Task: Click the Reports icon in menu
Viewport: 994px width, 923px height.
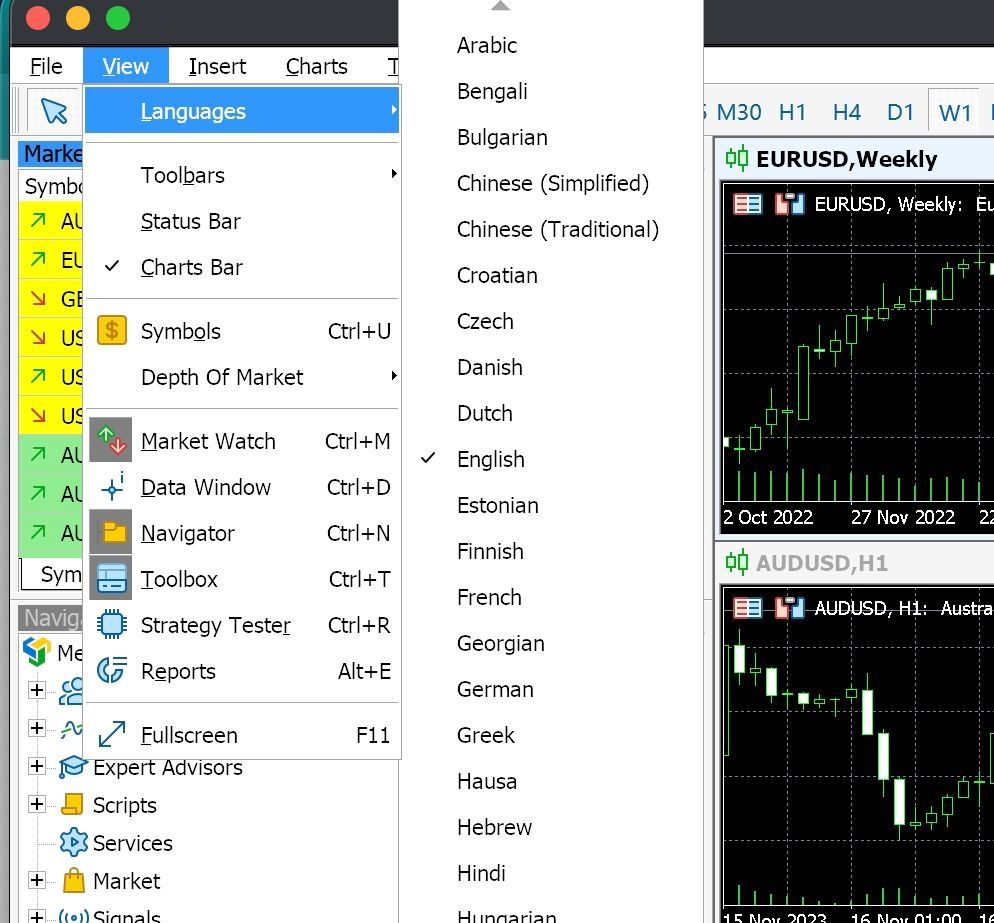Action: coord(111,671)
